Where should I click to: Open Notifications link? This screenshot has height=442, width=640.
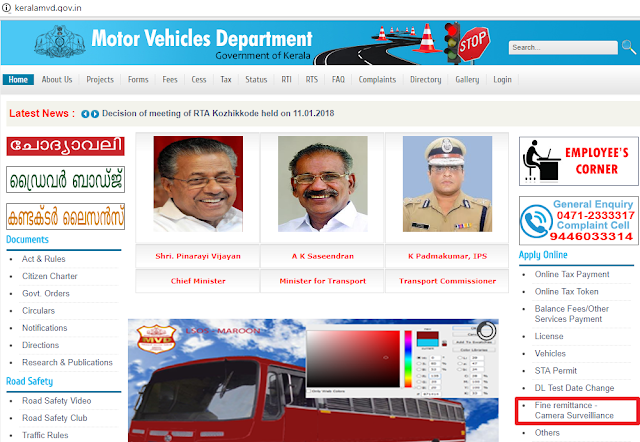coord(44,328)
